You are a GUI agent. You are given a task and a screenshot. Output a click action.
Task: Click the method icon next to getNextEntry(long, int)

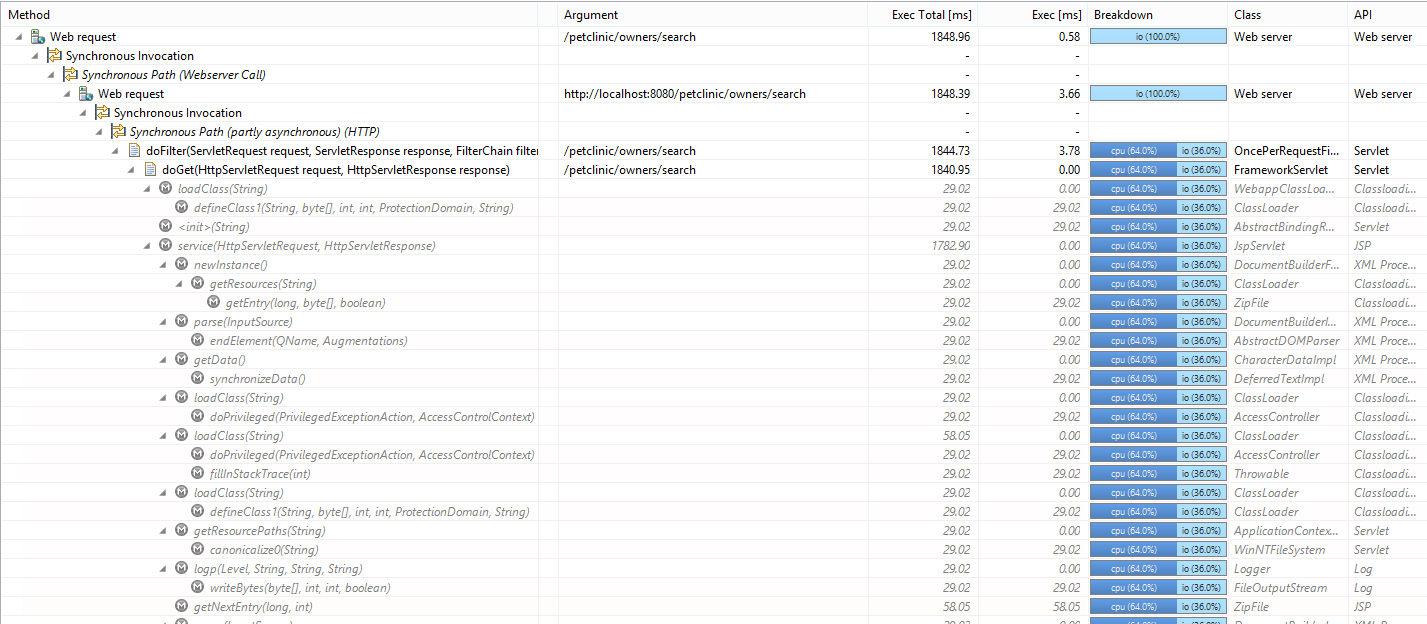(181, 607)
